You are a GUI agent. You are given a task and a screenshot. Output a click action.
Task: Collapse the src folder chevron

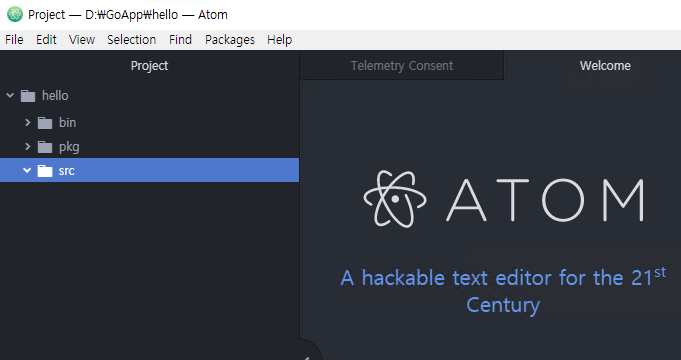27,170
